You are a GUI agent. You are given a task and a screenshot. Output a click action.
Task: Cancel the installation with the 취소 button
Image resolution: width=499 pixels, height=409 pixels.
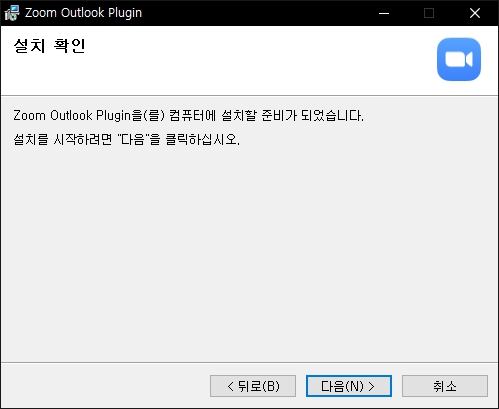pos(445,386)
